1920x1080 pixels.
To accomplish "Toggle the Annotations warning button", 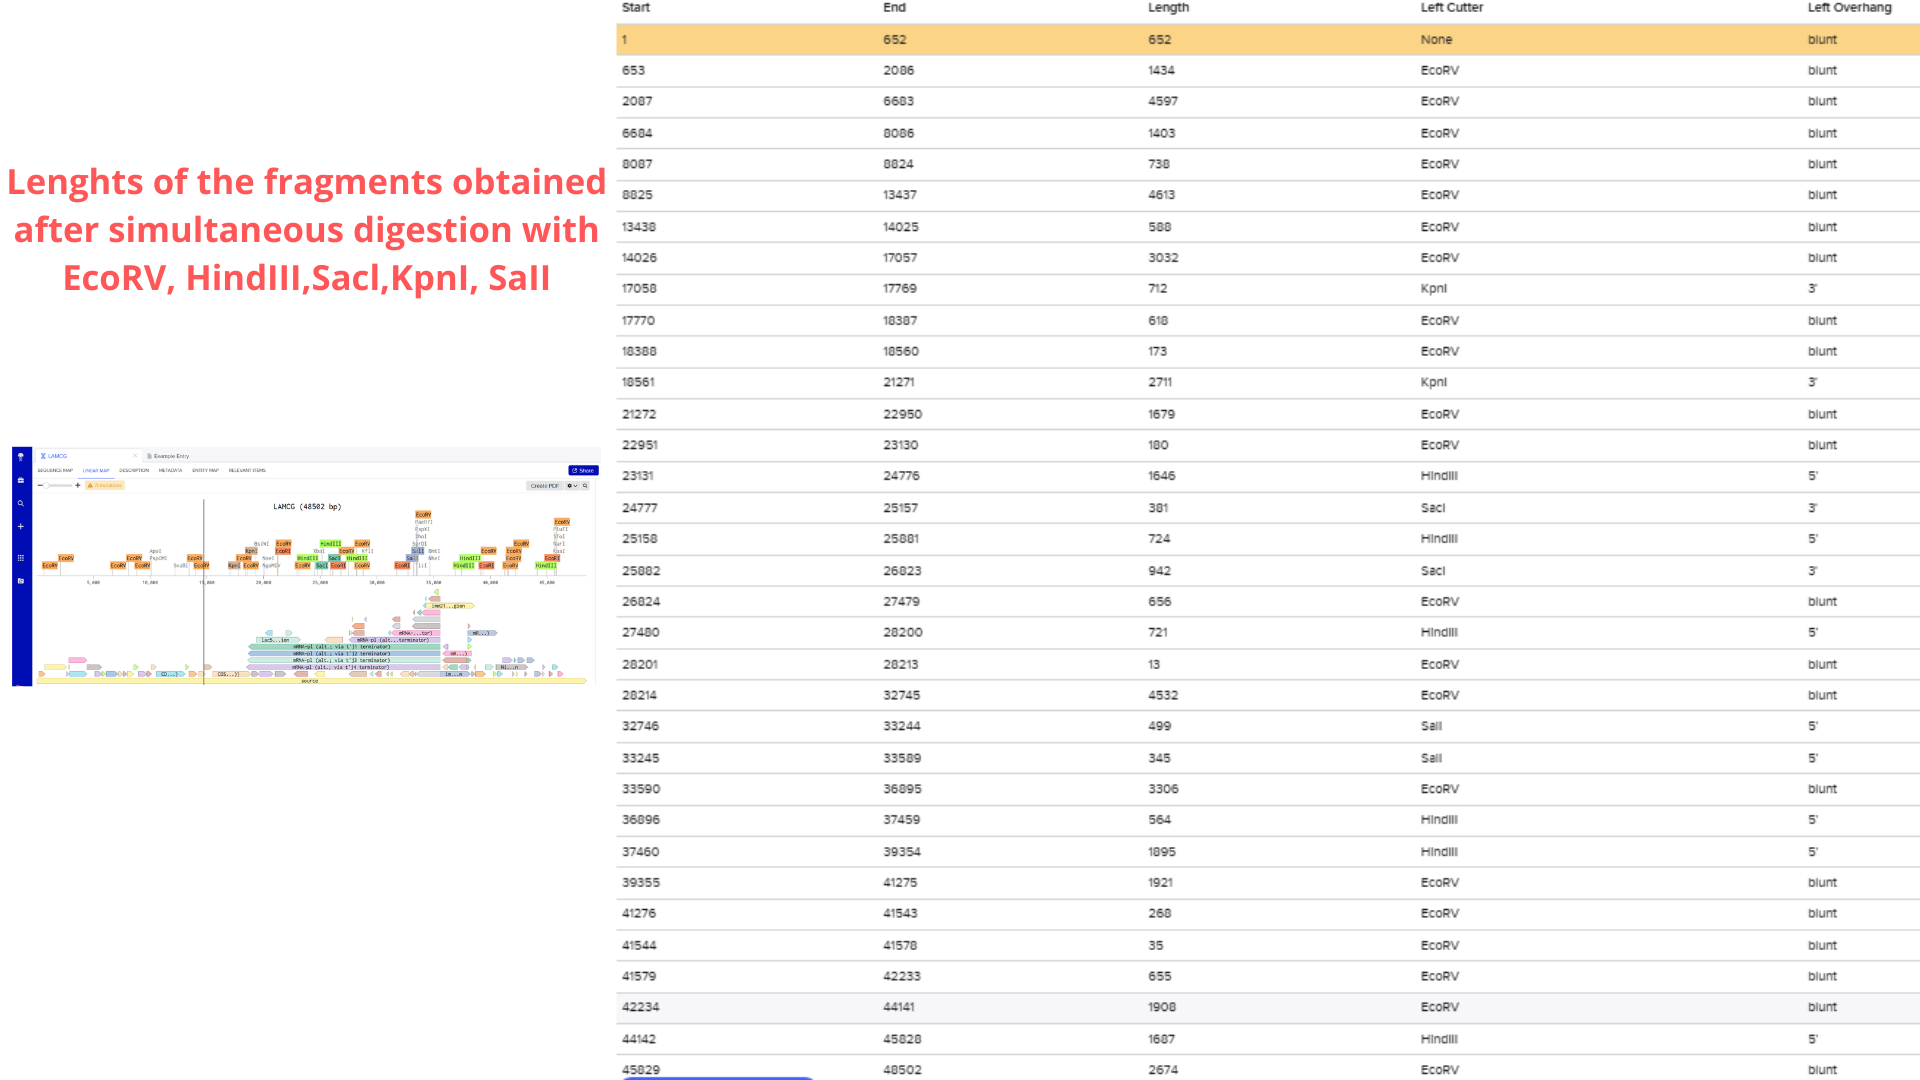I will coord(105,485).
